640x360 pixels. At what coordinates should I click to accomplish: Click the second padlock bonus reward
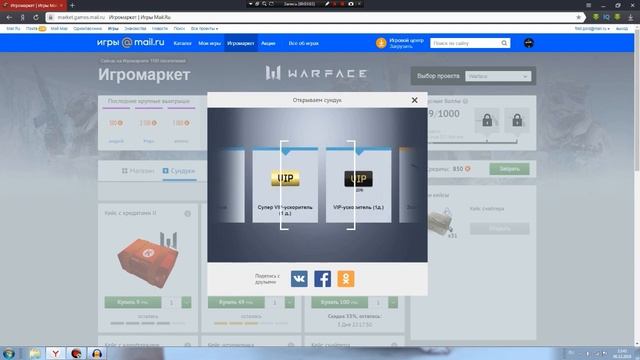[x=517, y=120]
